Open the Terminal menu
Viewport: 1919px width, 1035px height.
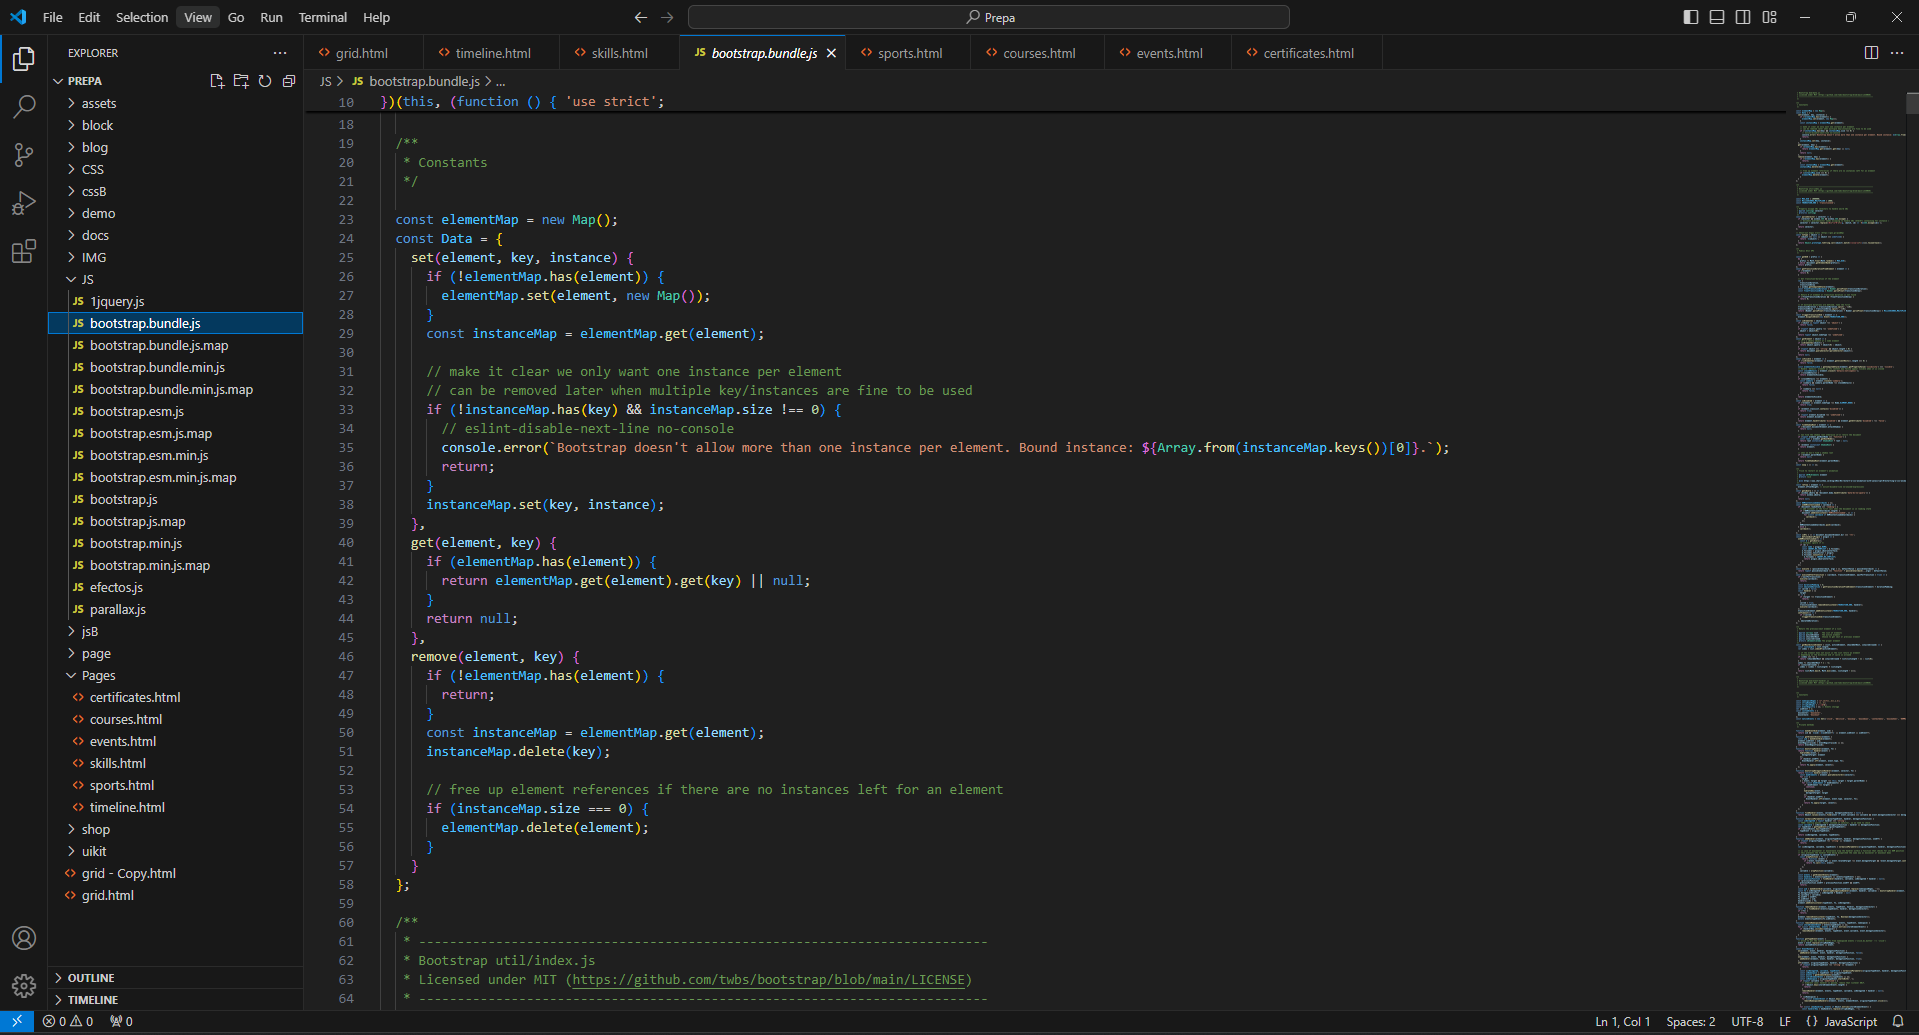[x=322, y=17]
